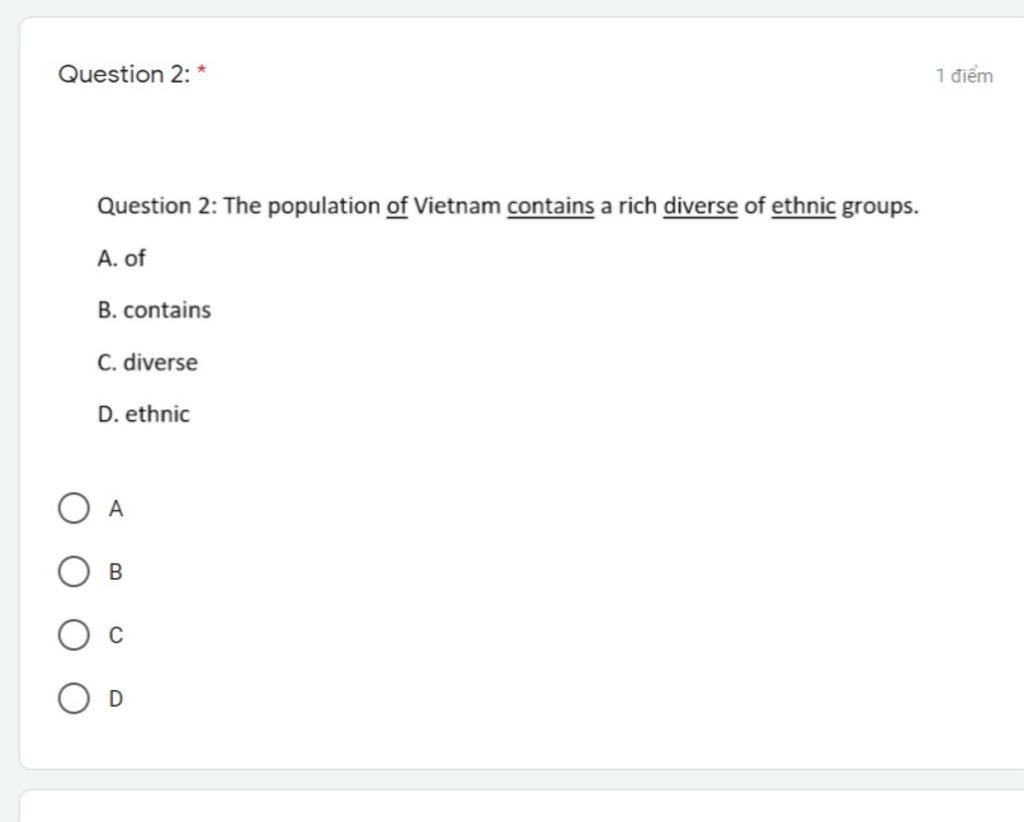Click the letter D label beside radio

click(116, 699)
